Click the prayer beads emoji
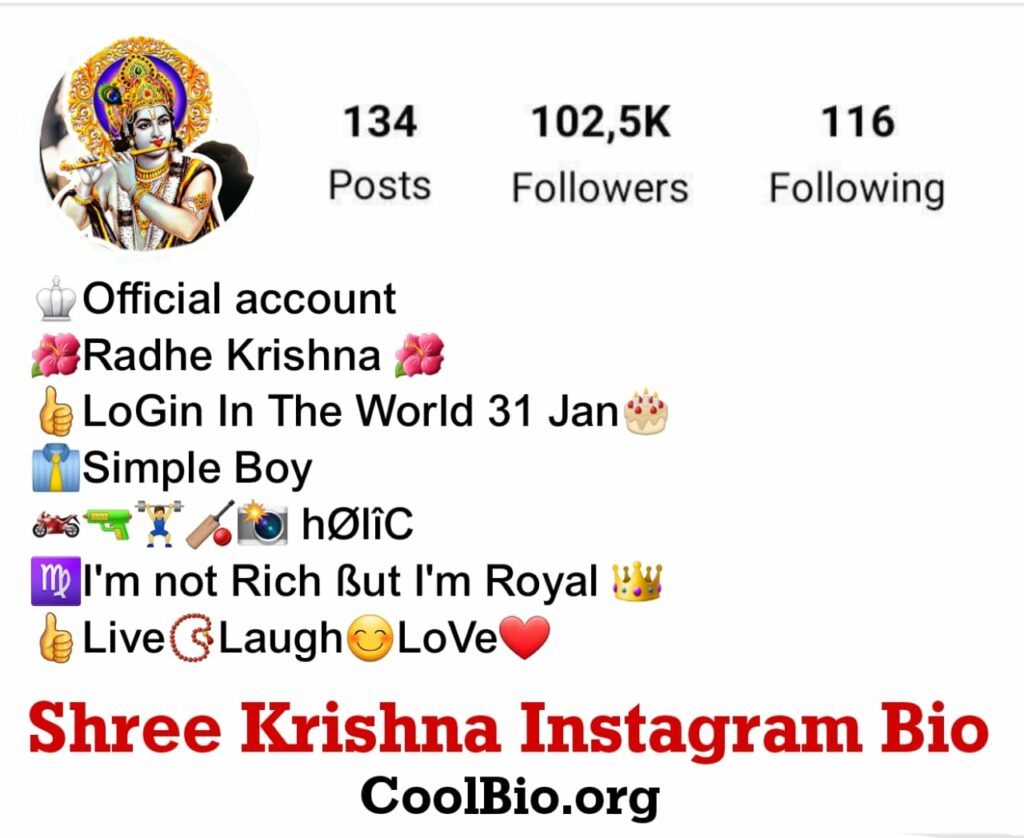Screen dimensions: 1024x838 click(191, 637)
